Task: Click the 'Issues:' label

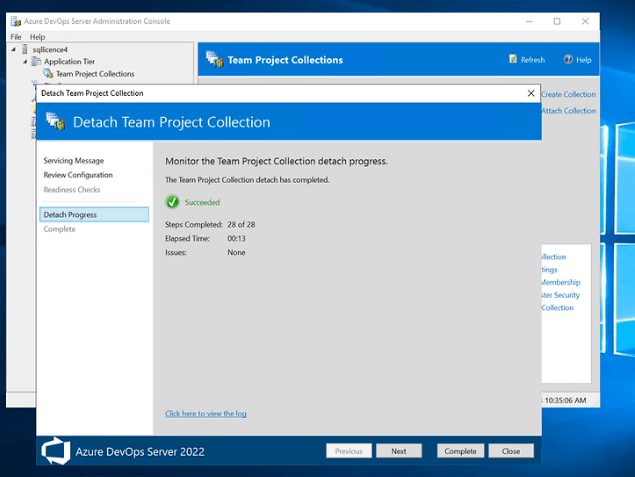Action: (x=176, y=252)
